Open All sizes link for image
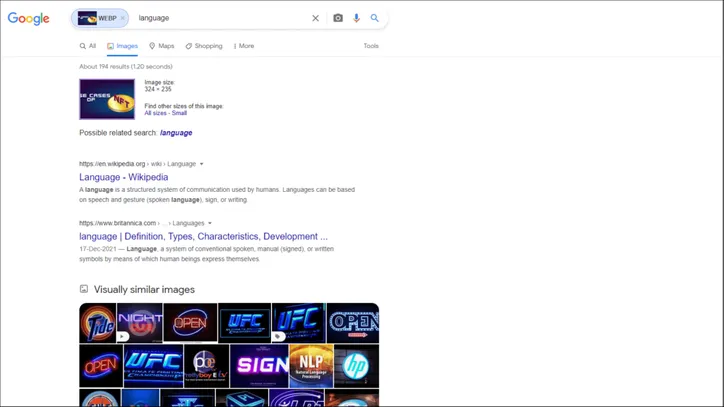Image resolution: width=724 pixels, height=407 pixels. pos(155,113)
